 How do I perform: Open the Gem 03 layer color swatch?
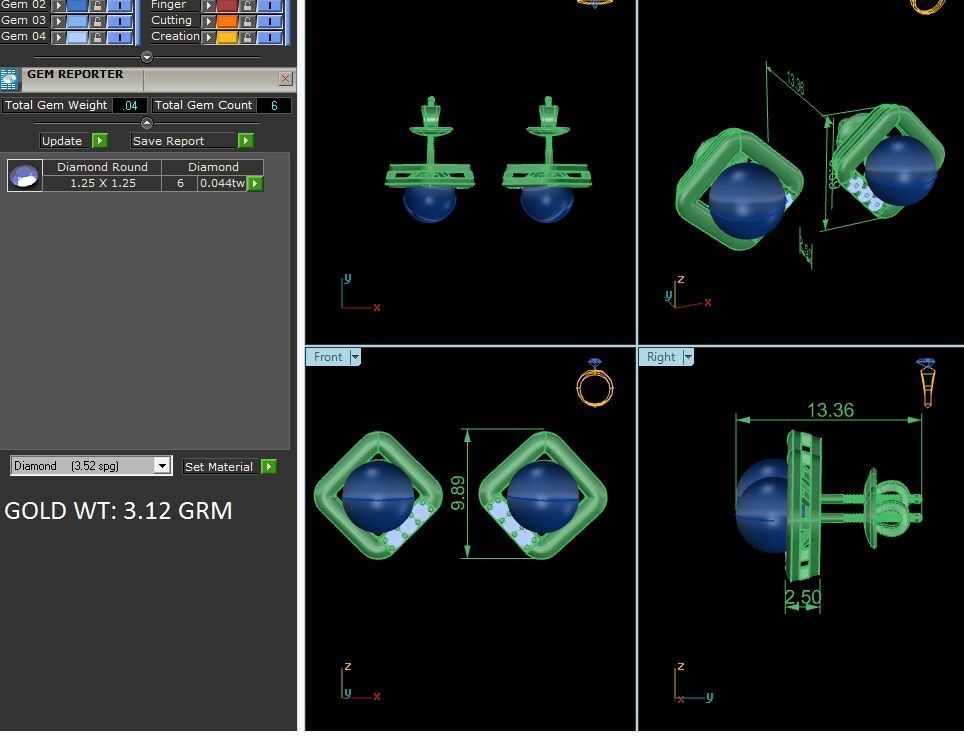[x=77, y=21]
